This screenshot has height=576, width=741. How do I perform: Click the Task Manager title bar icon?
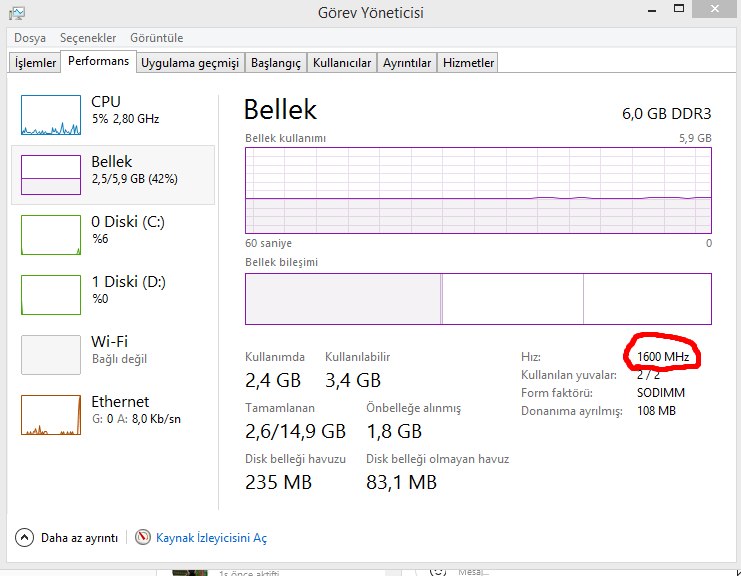pyautogui.click(x=17, y=13)
